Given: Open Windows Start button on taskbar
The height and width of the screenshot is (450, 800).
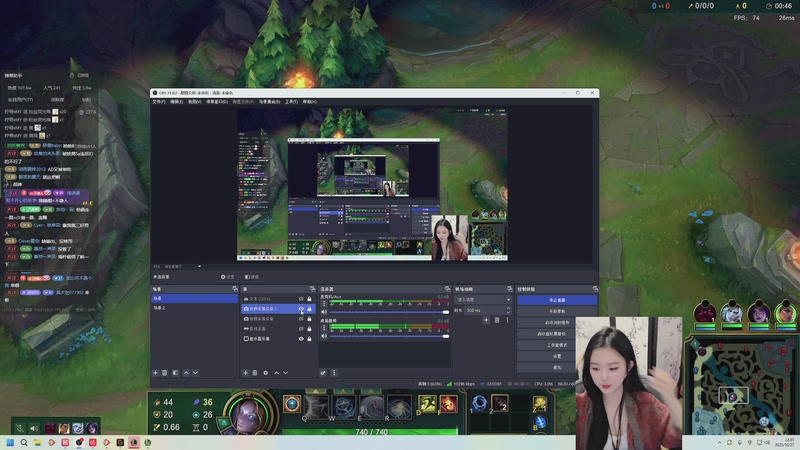Looking at the screenshot, I should point(10,442).
